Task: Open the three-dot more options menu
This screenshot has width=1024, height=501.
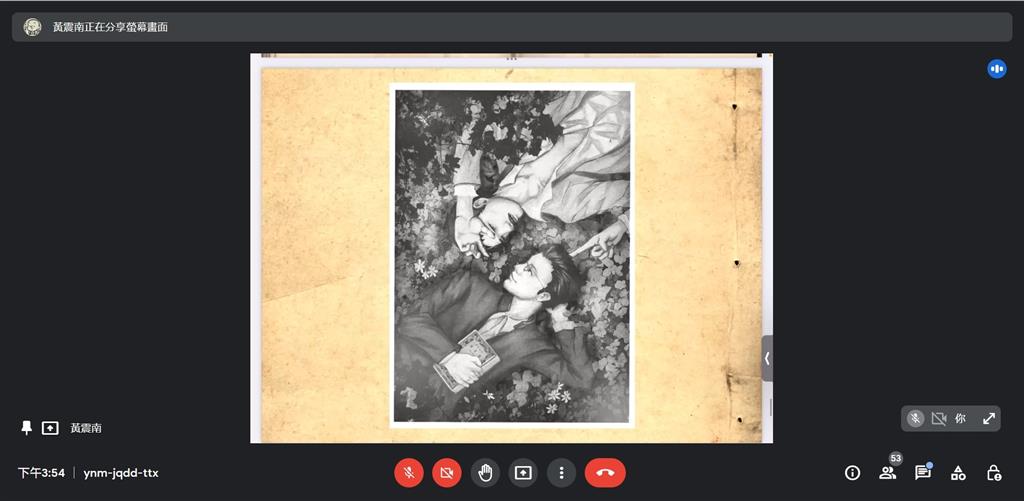Action: [x=561, y=473]
